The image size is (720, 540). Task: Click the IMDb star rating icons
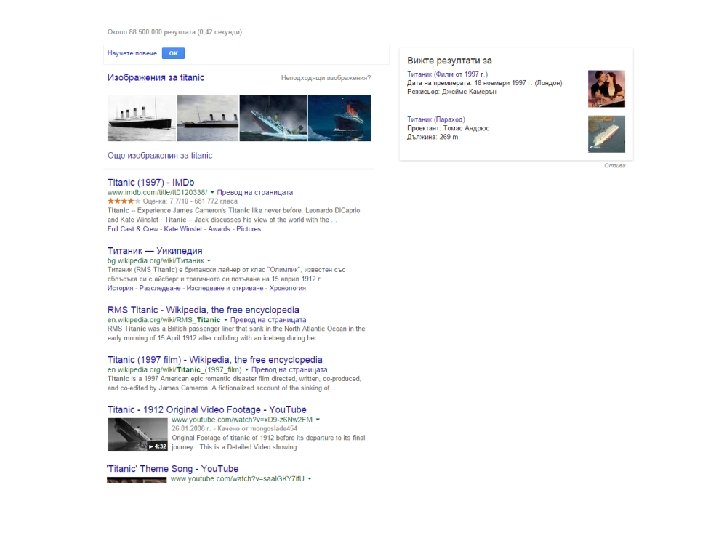point(124,201)
